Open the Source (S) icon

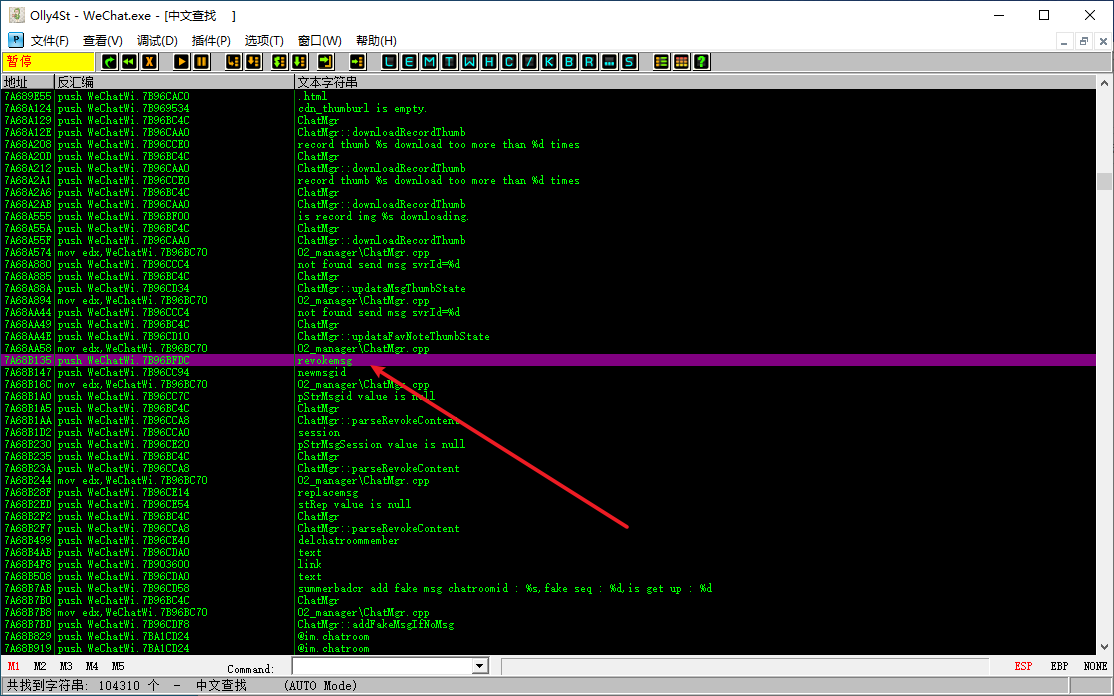pyautogui.click(x=629, y=62)
